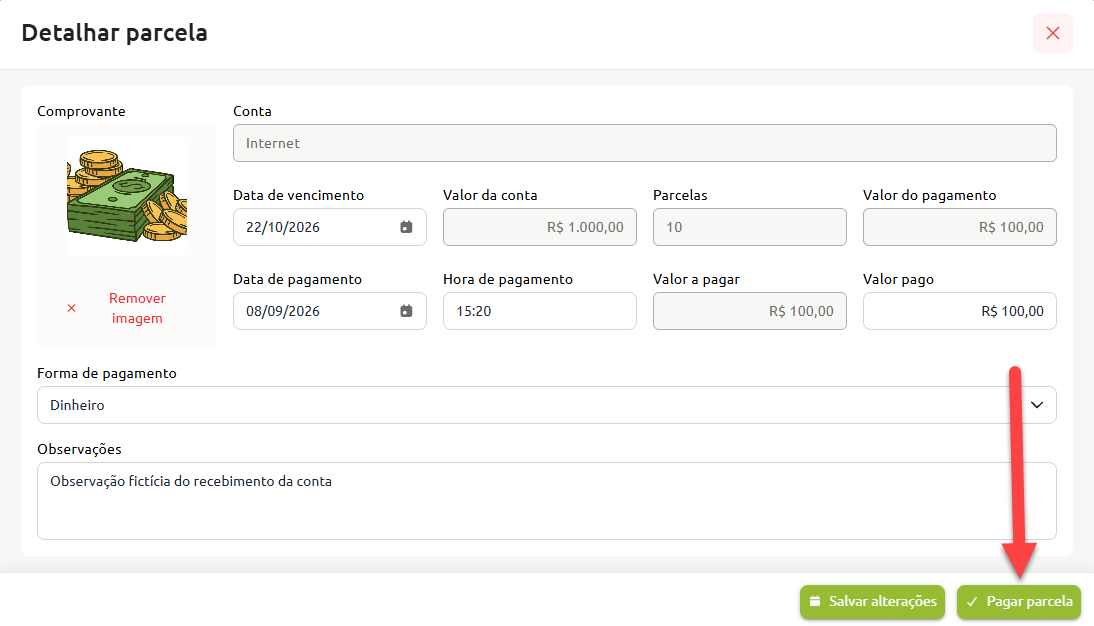Click the Hora de pagamento field
1094x626 pixels.
[539, 311]
